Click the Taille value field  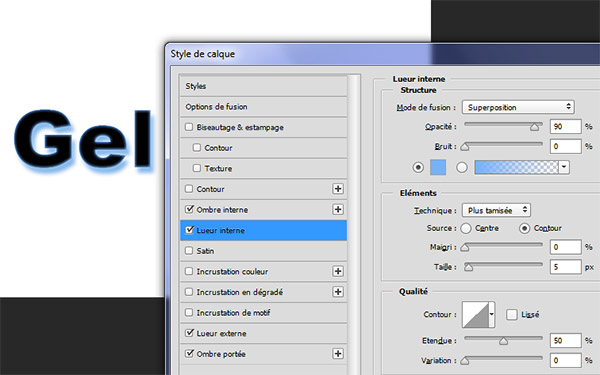coord(566,267)
